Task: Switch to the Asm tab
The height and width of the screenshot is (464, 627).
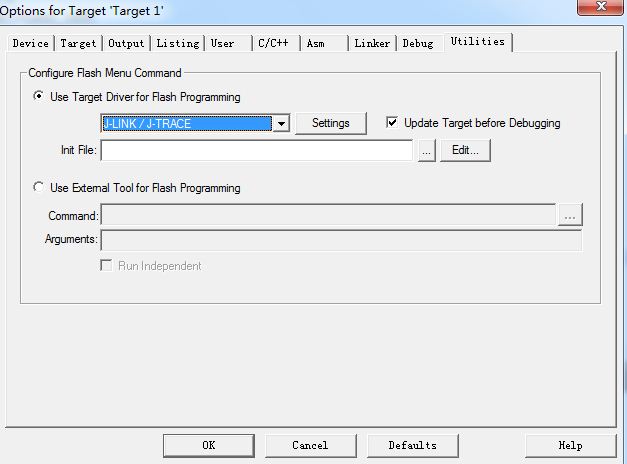Action: (x=324, y=43)
